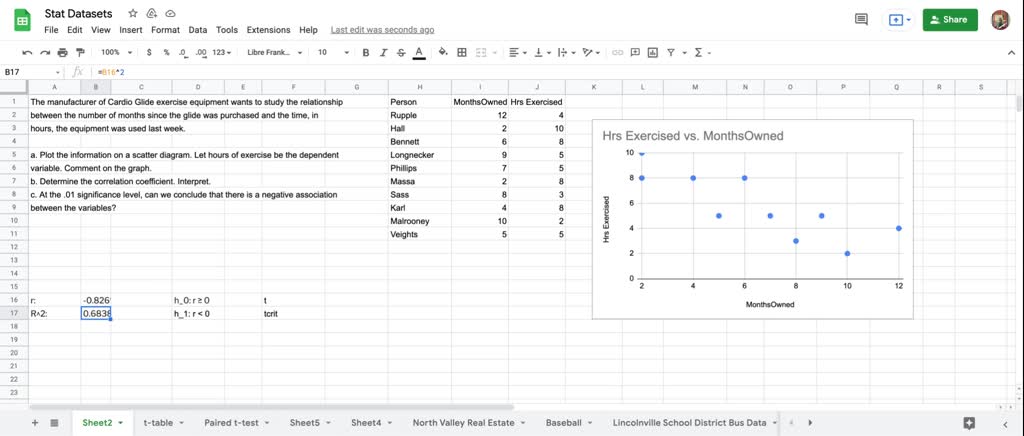The image size is (1024, 436).
Task: Open the Borders tool
Action: 461,52
